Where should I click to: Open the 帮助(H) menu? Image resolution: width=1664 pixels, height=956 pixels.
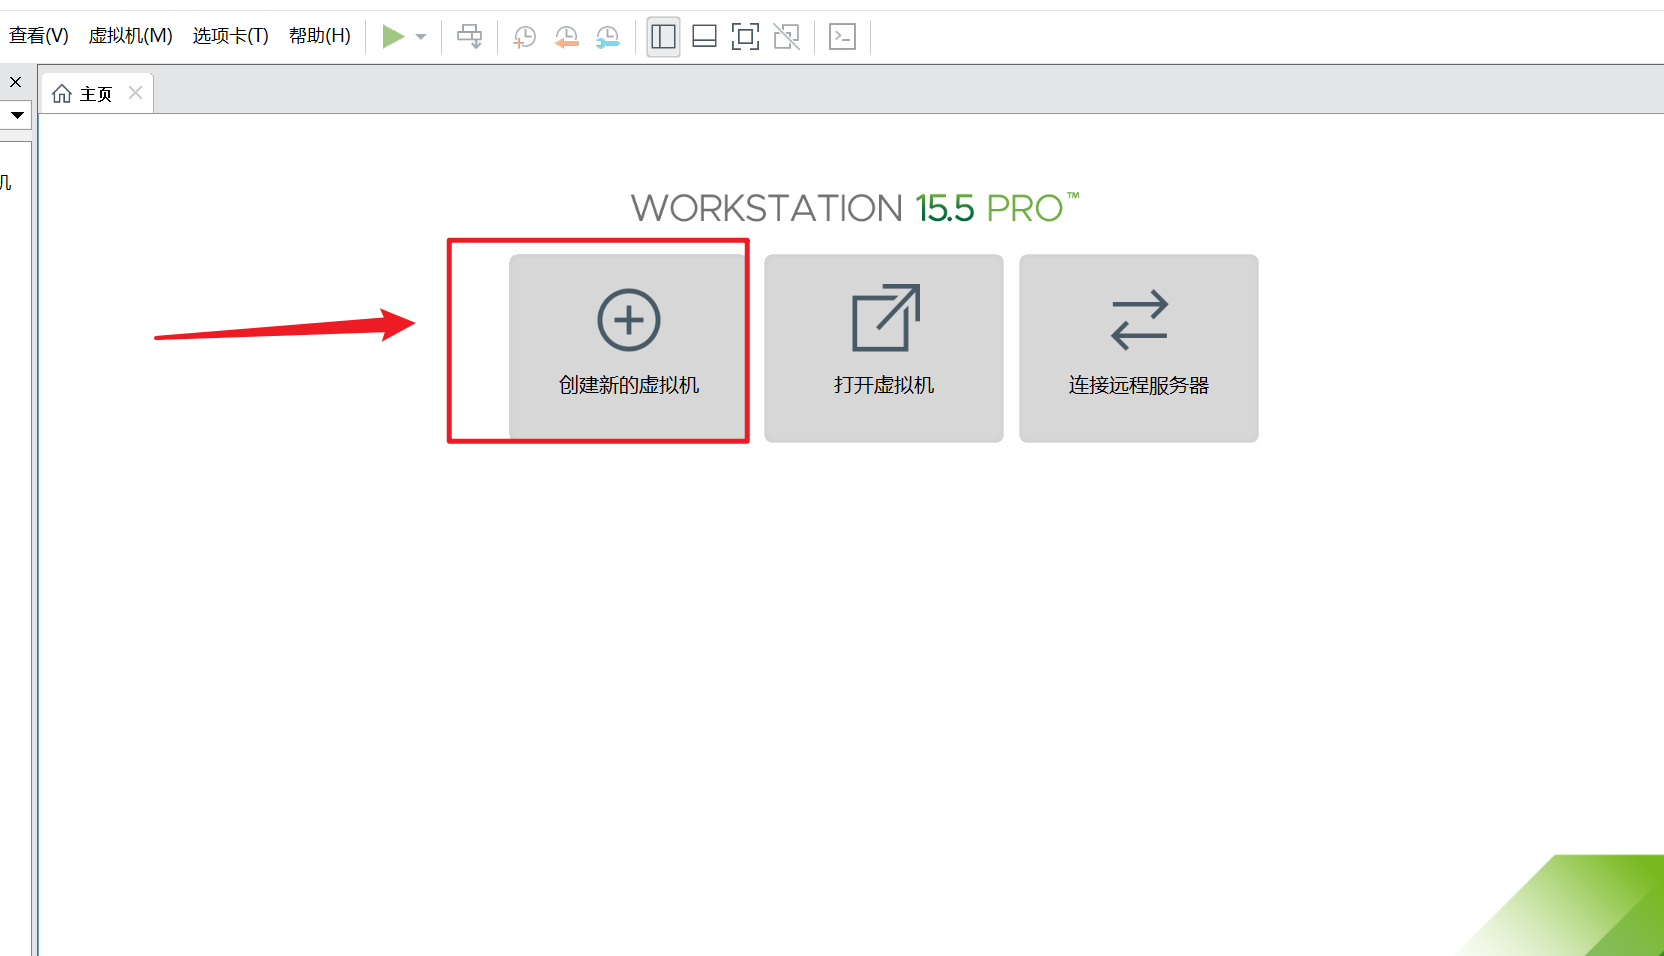pos(319,36)
